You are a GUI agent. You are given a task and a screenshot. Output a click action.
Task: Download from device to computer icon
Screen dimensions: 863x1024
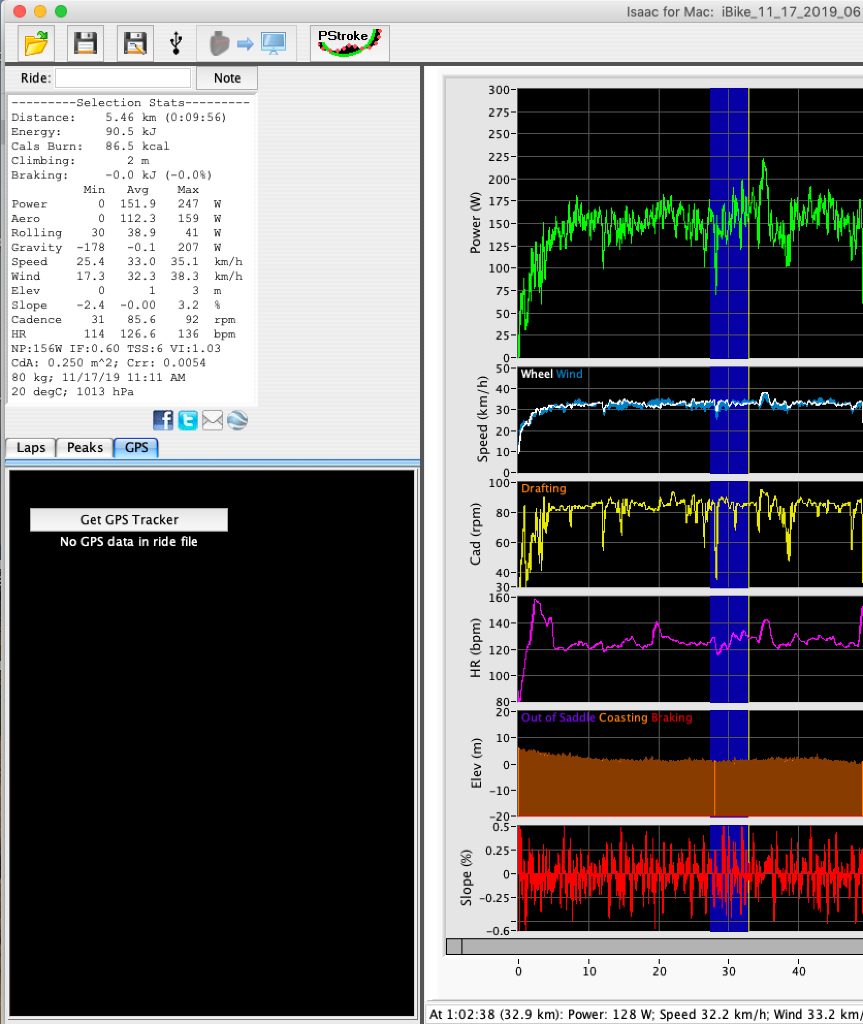point(247,43)
